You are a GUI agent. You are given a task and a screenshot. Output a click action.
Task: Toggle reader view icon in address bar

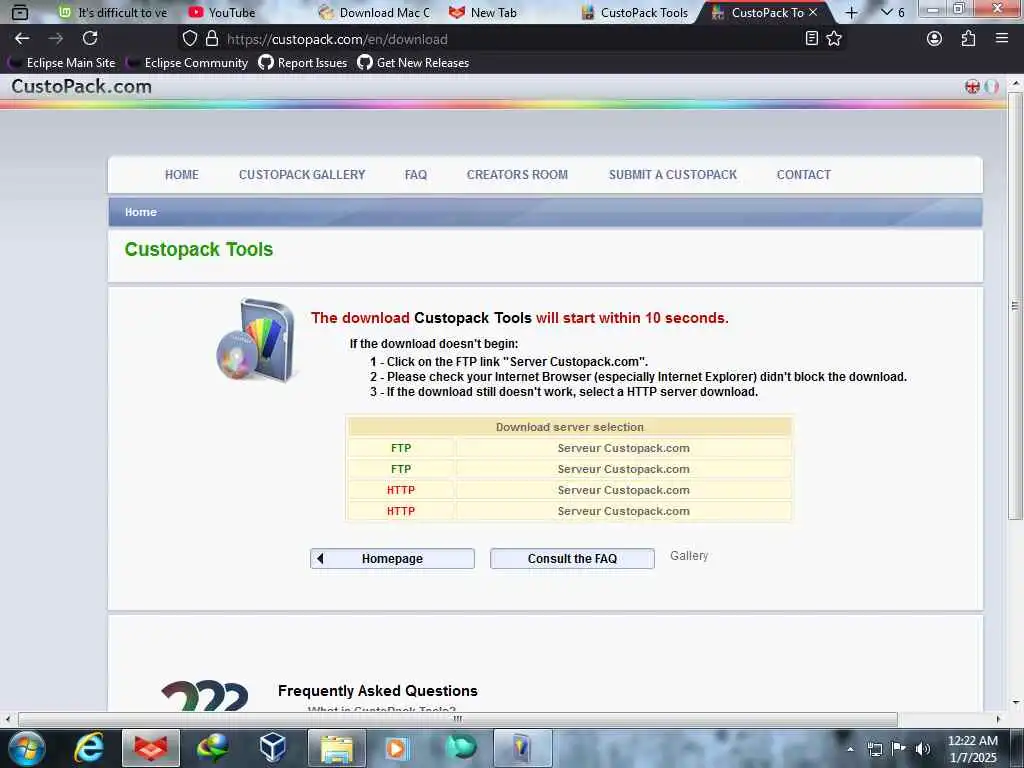[x=811, y=39]
